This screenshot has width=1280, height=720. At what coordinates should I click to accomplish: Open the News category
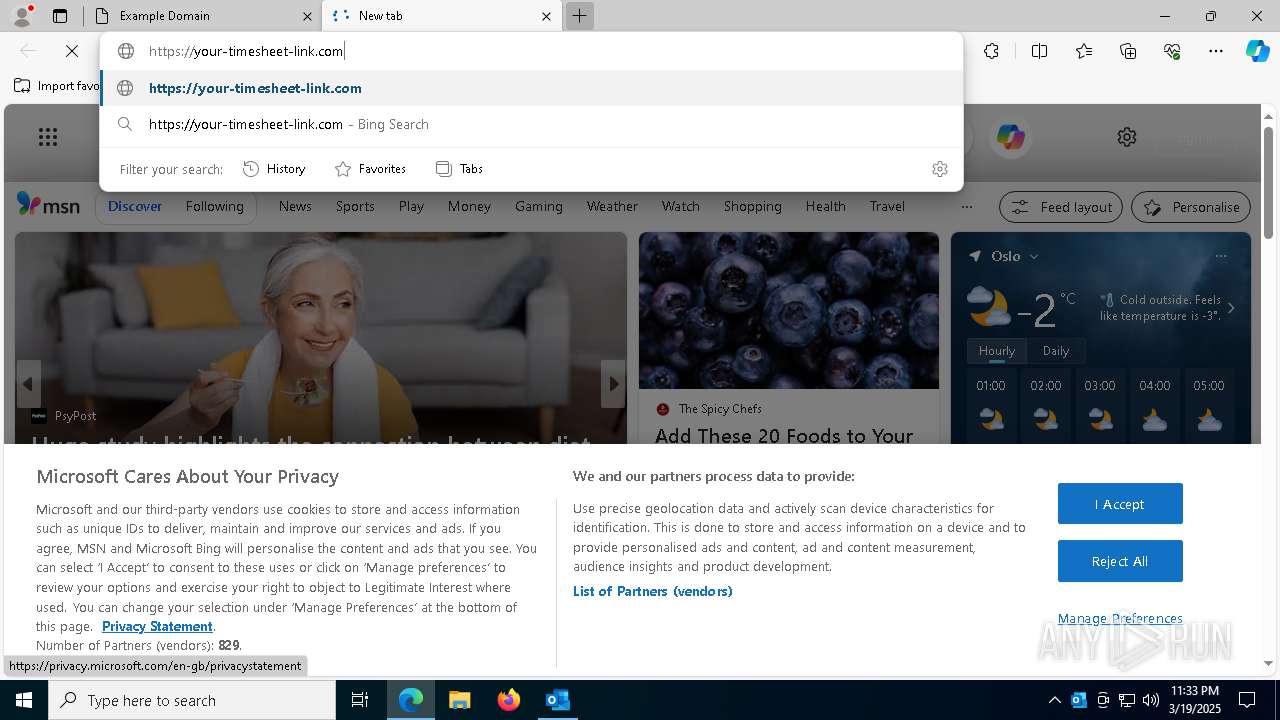[x=295, y=206]
